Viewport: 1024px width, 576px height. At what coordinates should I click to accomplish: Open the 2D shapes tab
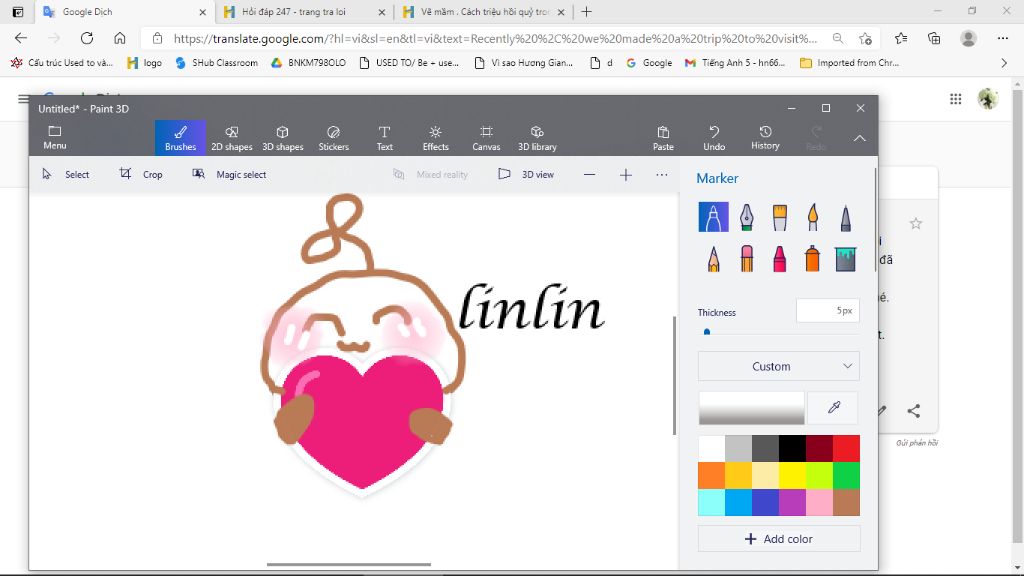(x=231, y=138)
